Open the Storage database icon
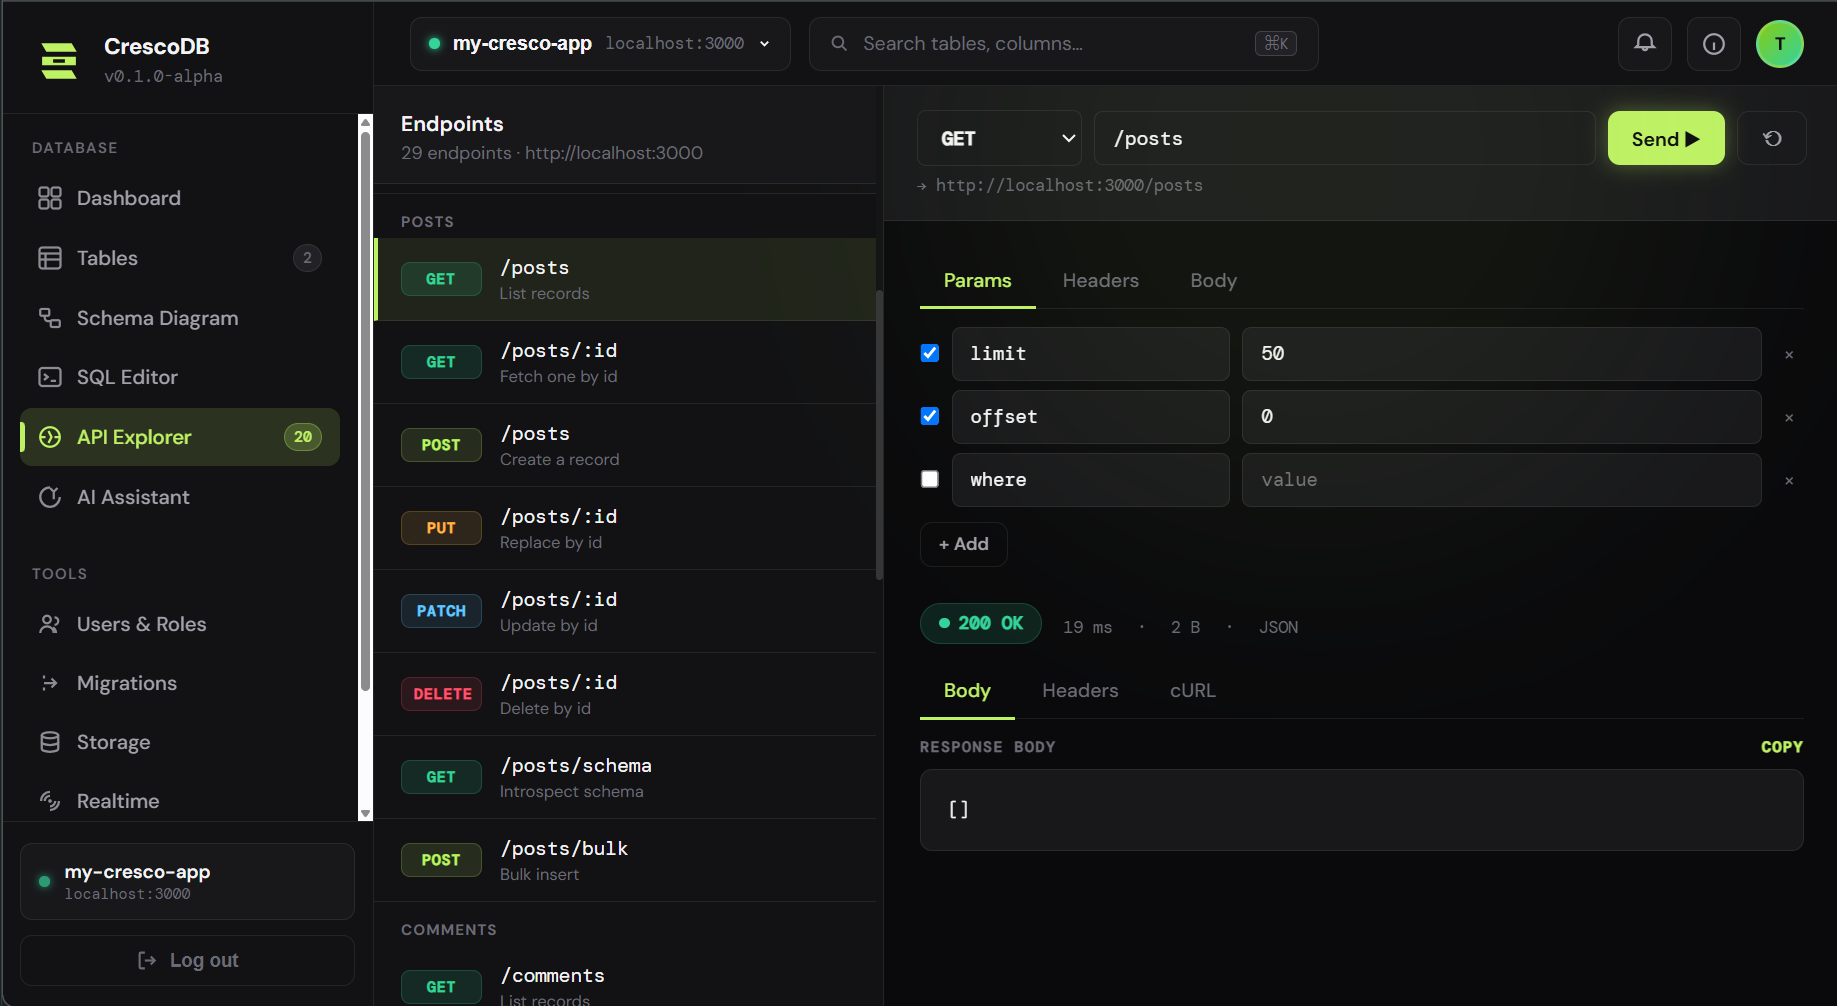Screen dimensions: 1837x1006 (x=50, y=742)
